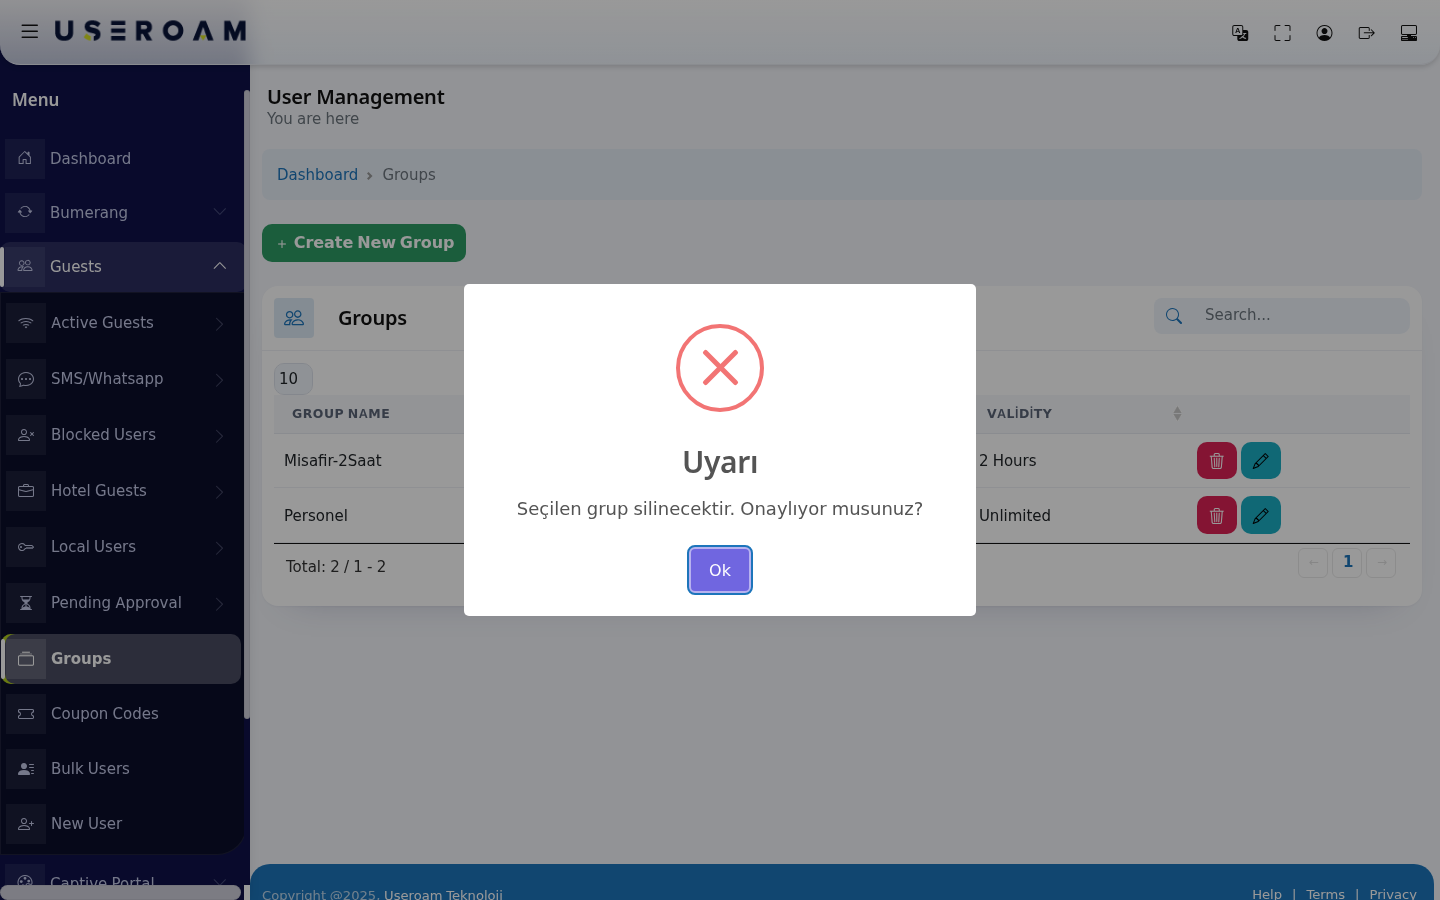Edit the Personel group
Screen dimensions: 1440x900
click(x=1261, y=515)
